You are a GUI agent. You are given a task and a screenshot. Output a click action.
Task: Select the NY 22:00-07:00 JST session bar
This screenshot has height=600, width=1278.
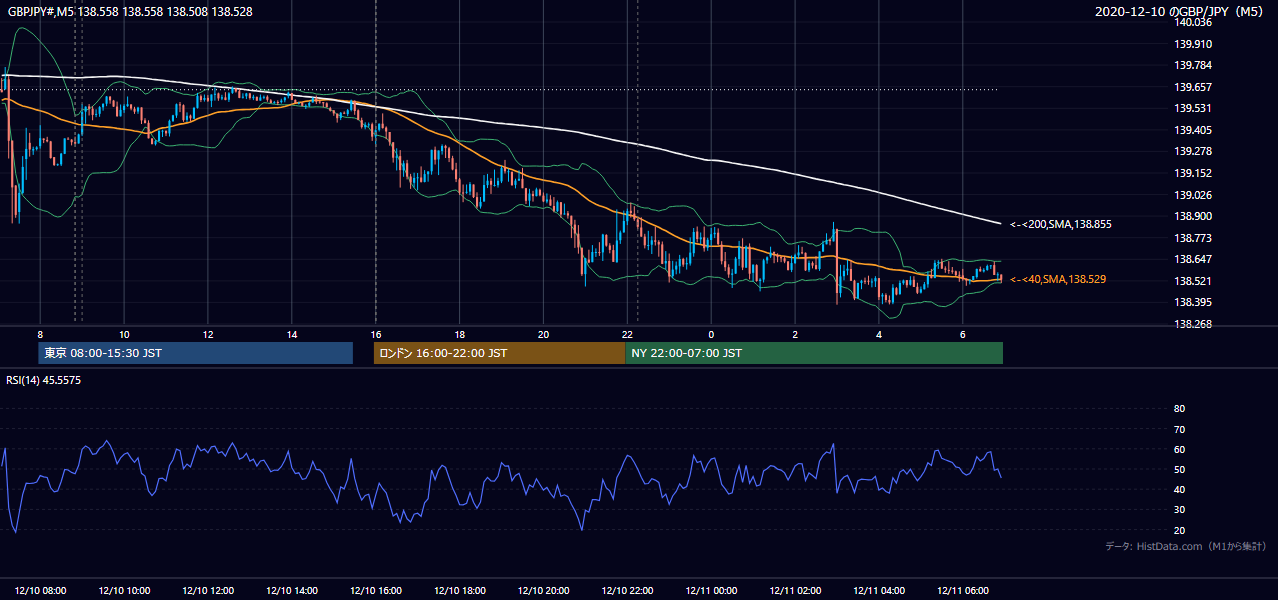pyautogui.click(x=814, y=353)
